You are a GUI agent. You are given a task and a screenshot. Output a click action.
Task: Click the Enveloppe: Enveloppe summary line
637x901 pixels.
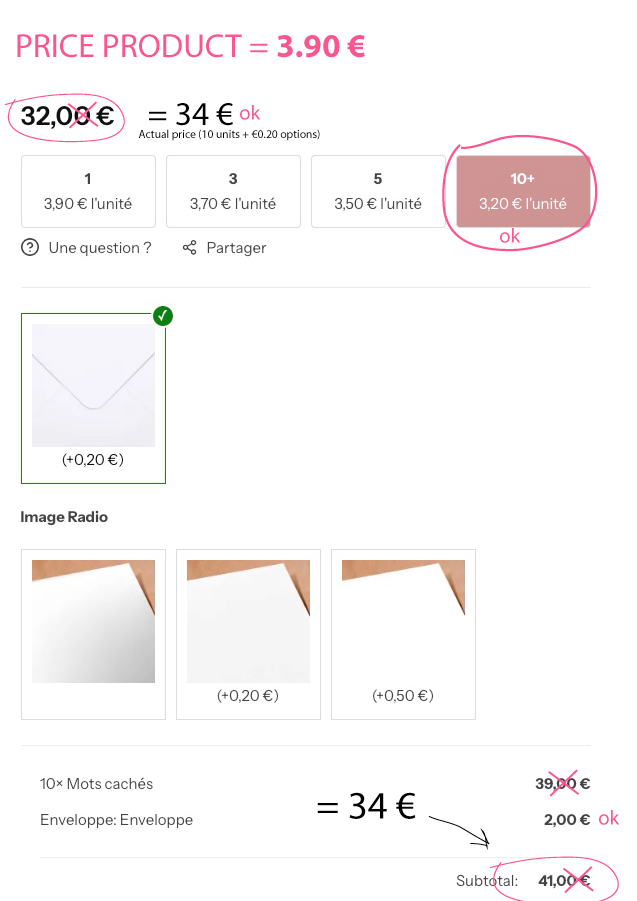pyautogui.click(x=116, y=820)
